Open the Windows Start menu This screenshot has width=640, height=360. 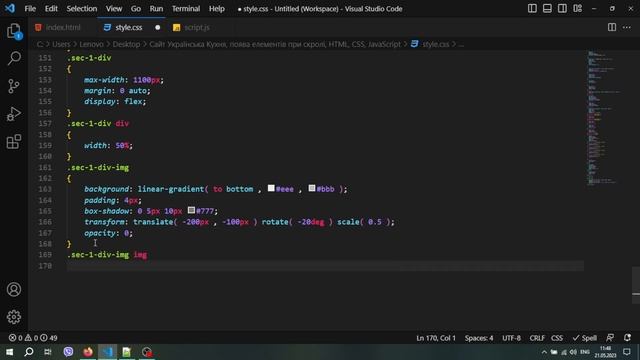pyautogui.click(x=9, y=352)
